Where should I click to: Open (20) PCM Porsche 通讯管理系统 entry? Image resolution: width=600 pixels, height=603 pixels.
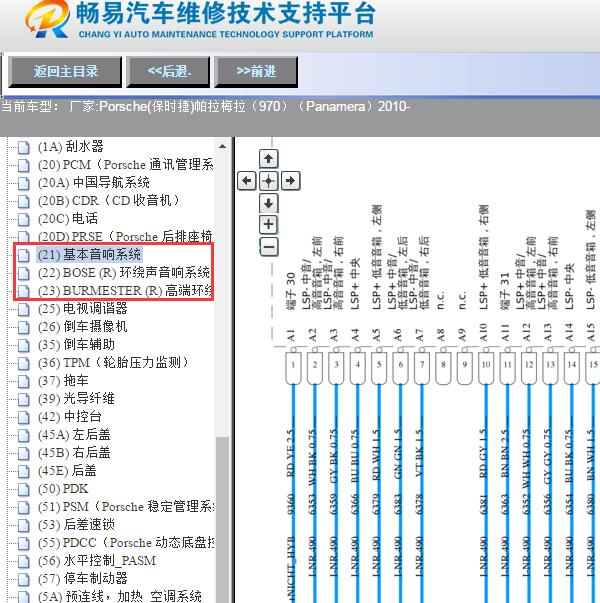point(126,165)
